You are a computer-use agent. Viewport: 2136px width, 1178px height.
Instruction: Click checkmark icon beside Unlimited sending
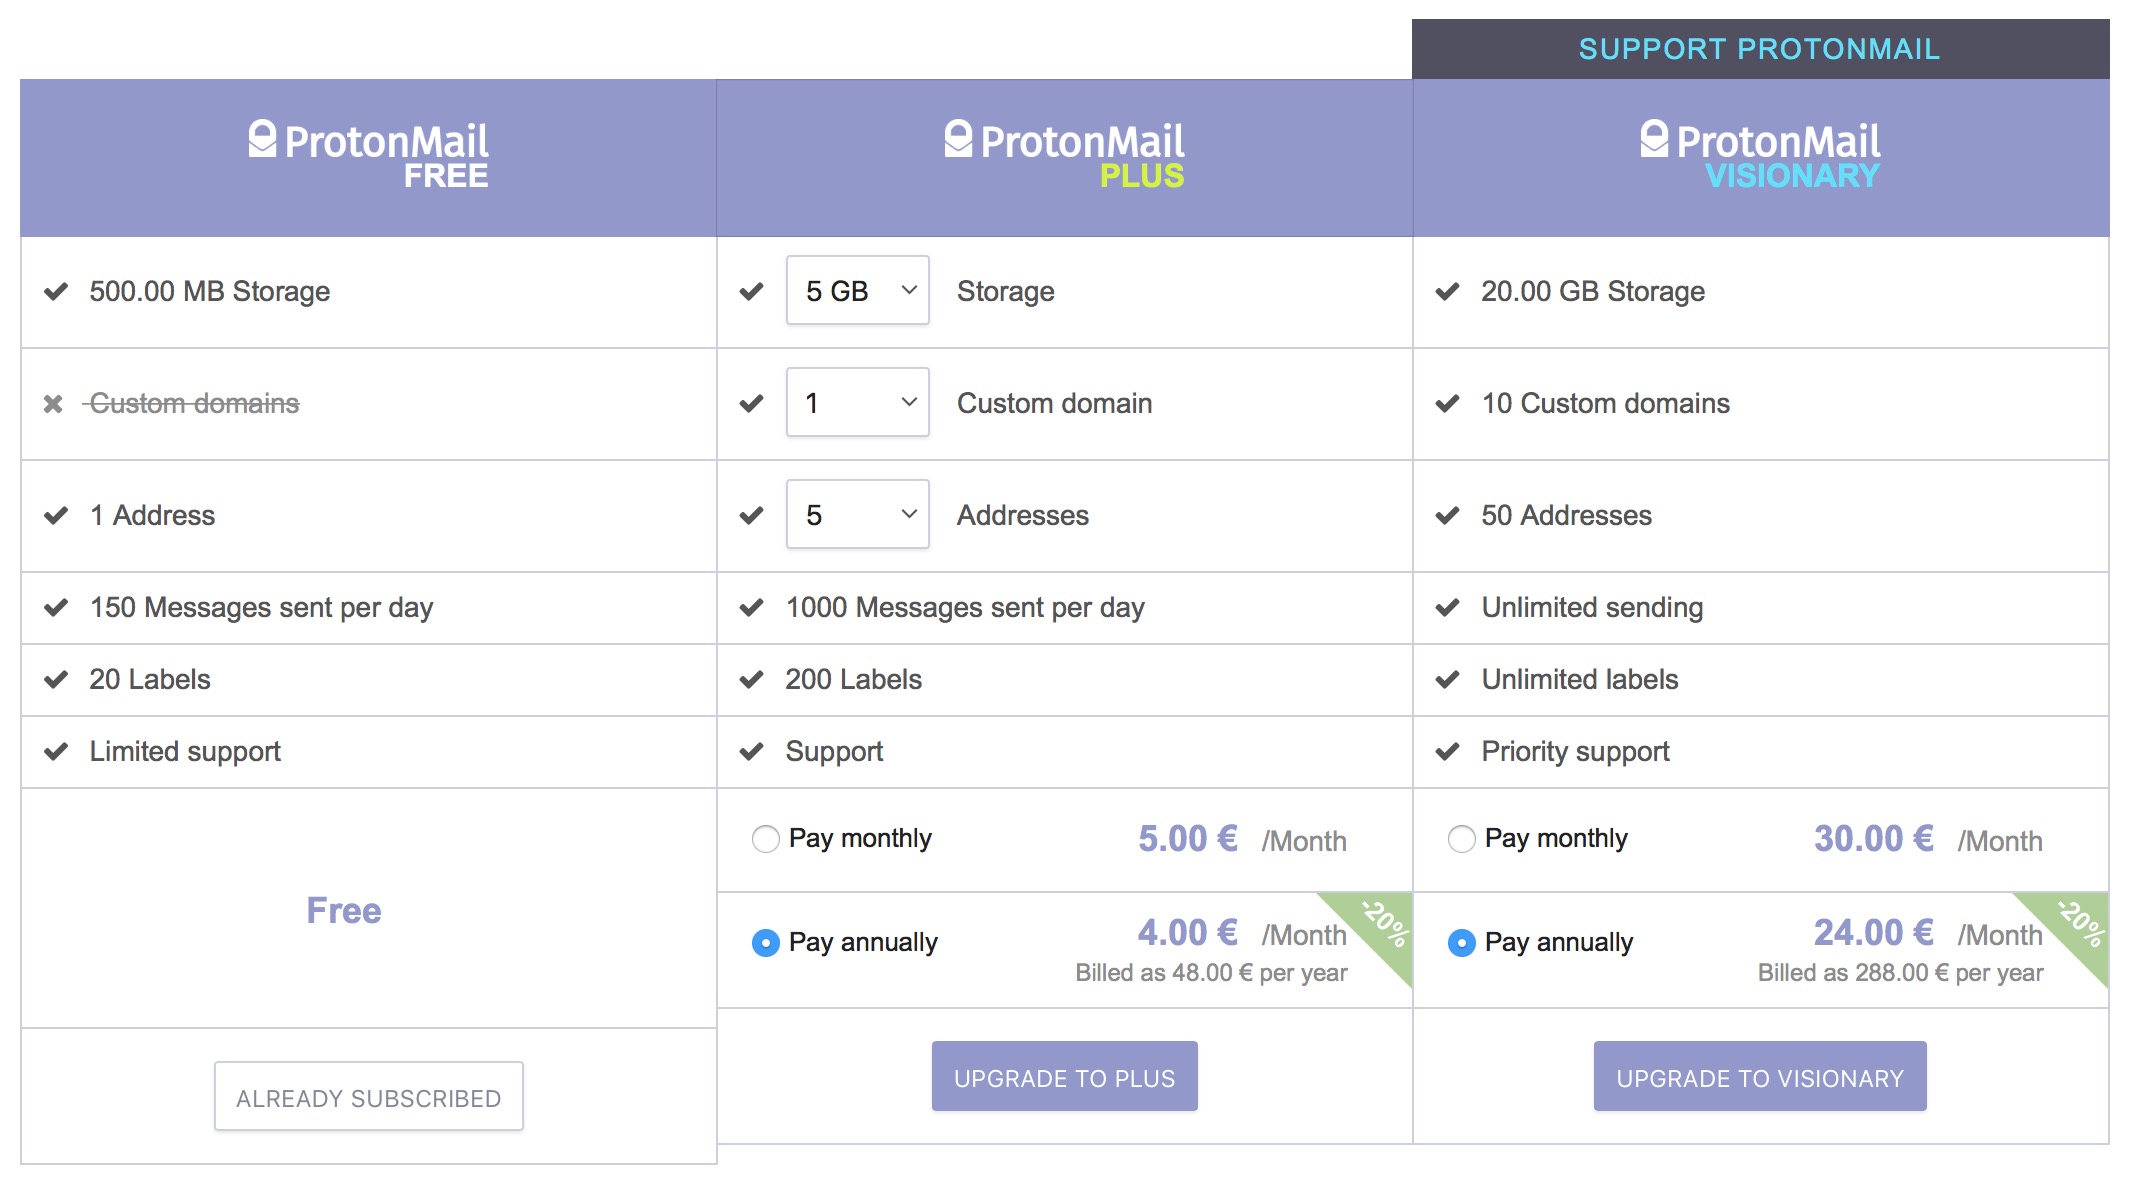(1448, 608)
